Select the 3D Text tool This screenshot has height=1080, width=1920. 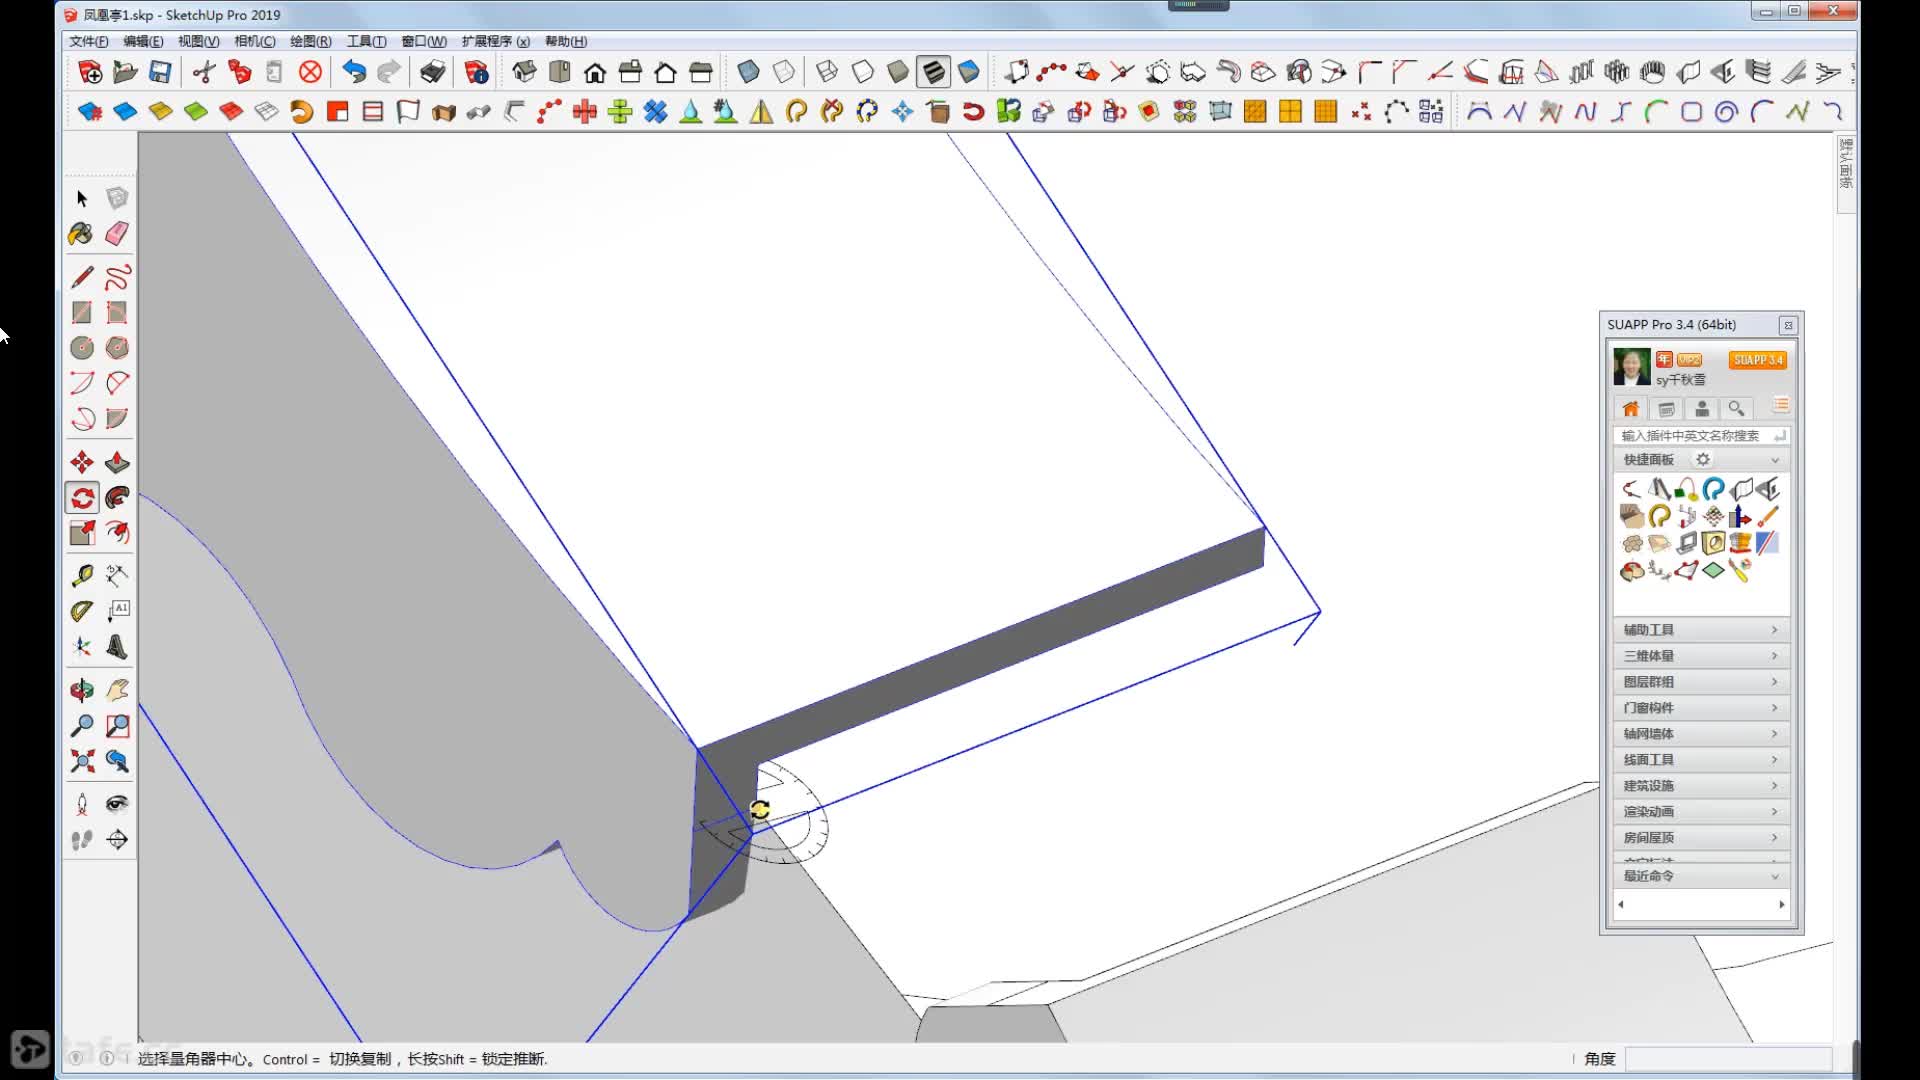tap(117, 647)
